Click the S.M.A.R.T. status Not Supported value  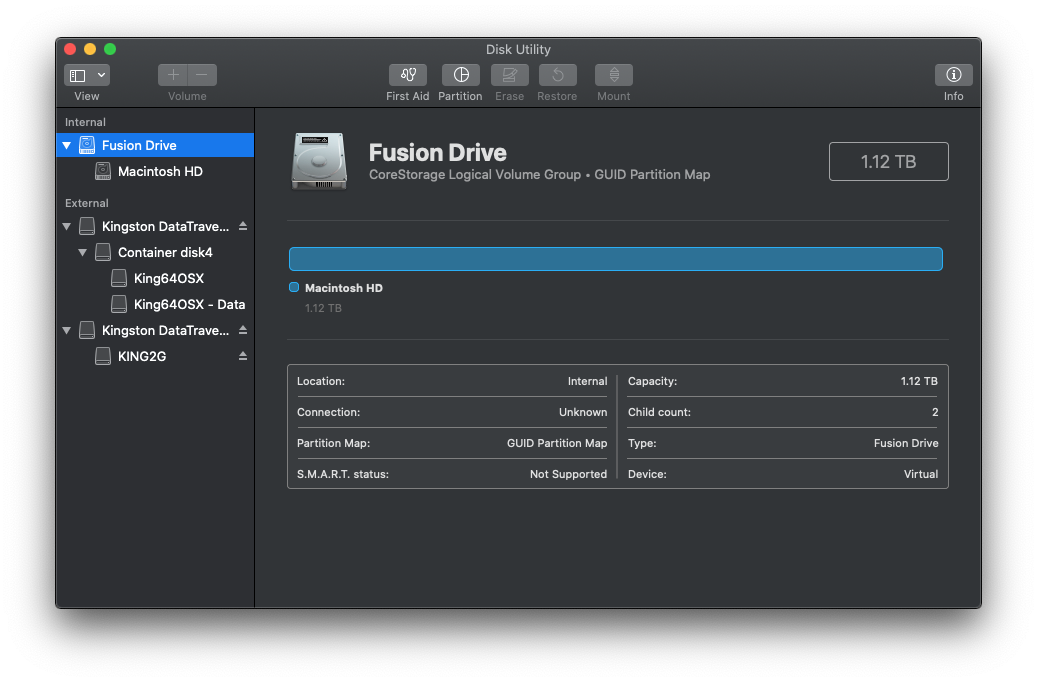tap(568, 474)
